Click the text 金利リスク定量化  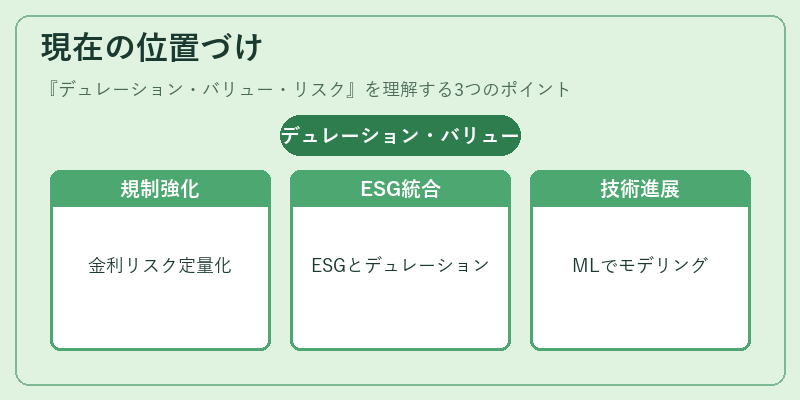(x=160, y=266)
